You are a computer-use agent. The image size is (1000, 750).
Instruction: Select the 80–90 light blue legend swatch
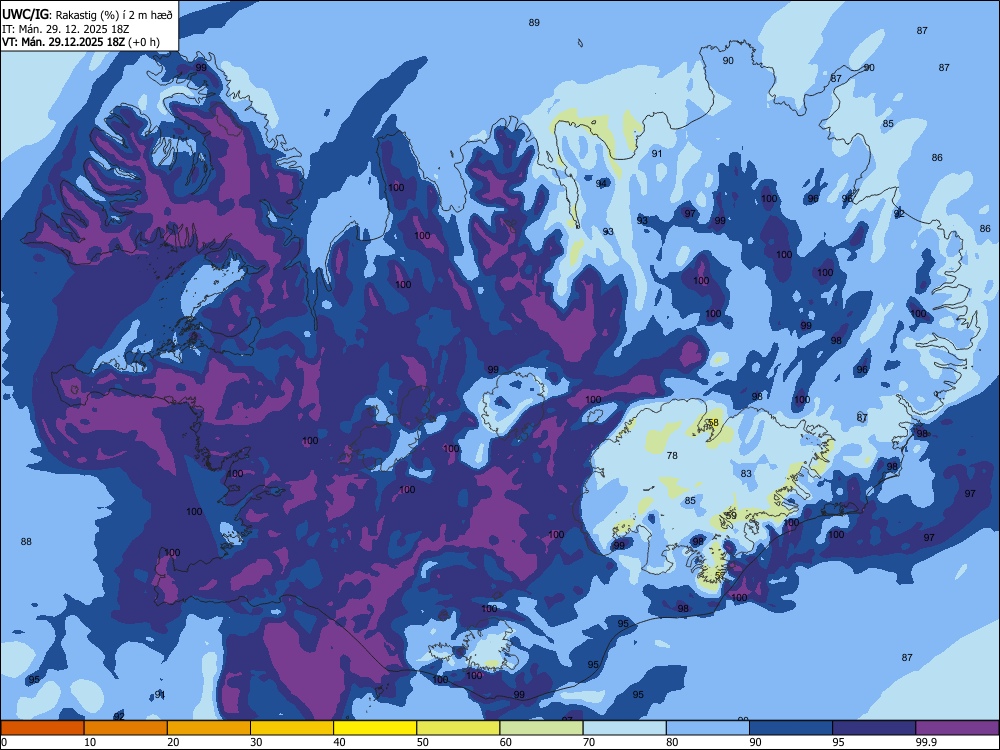pos(708,728)
